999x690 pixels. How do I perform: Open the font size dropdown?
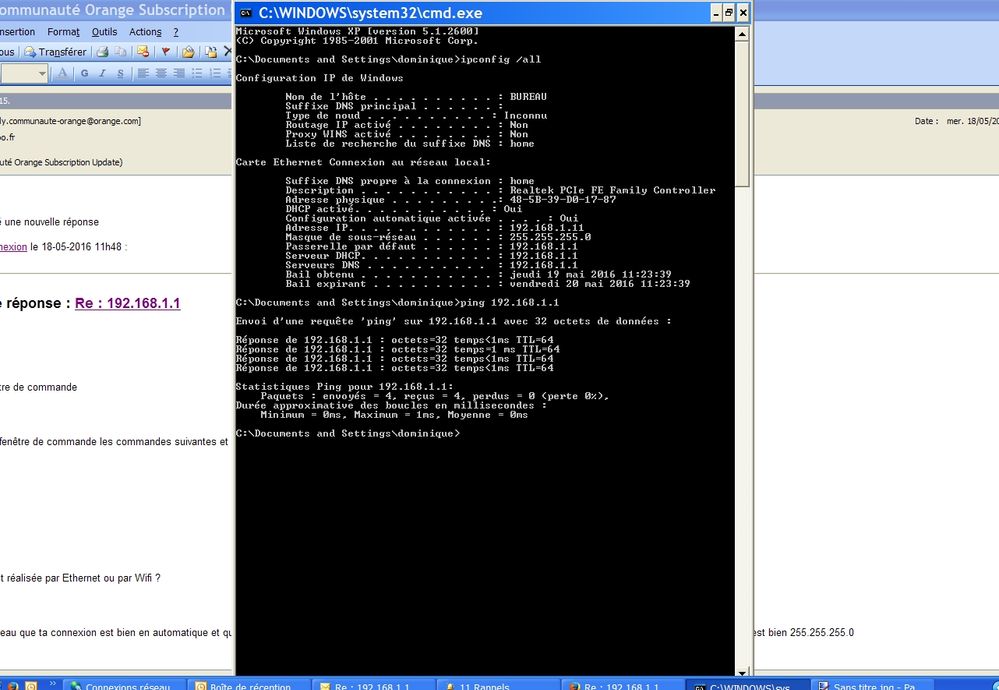pos(42,73)
